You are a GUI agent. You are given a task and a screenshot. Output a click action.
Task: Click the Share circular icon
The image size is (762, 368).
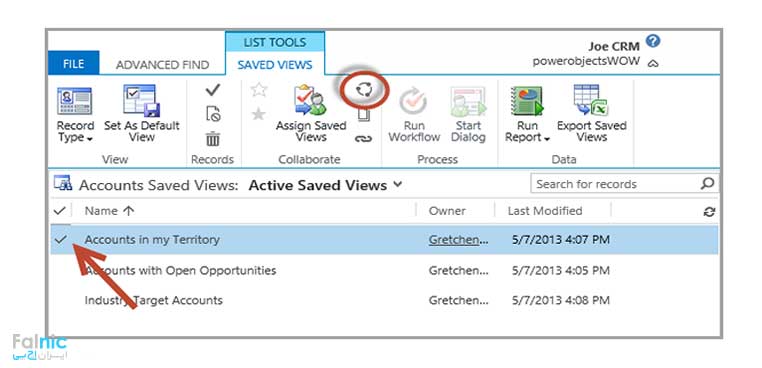tap(364, 89)
